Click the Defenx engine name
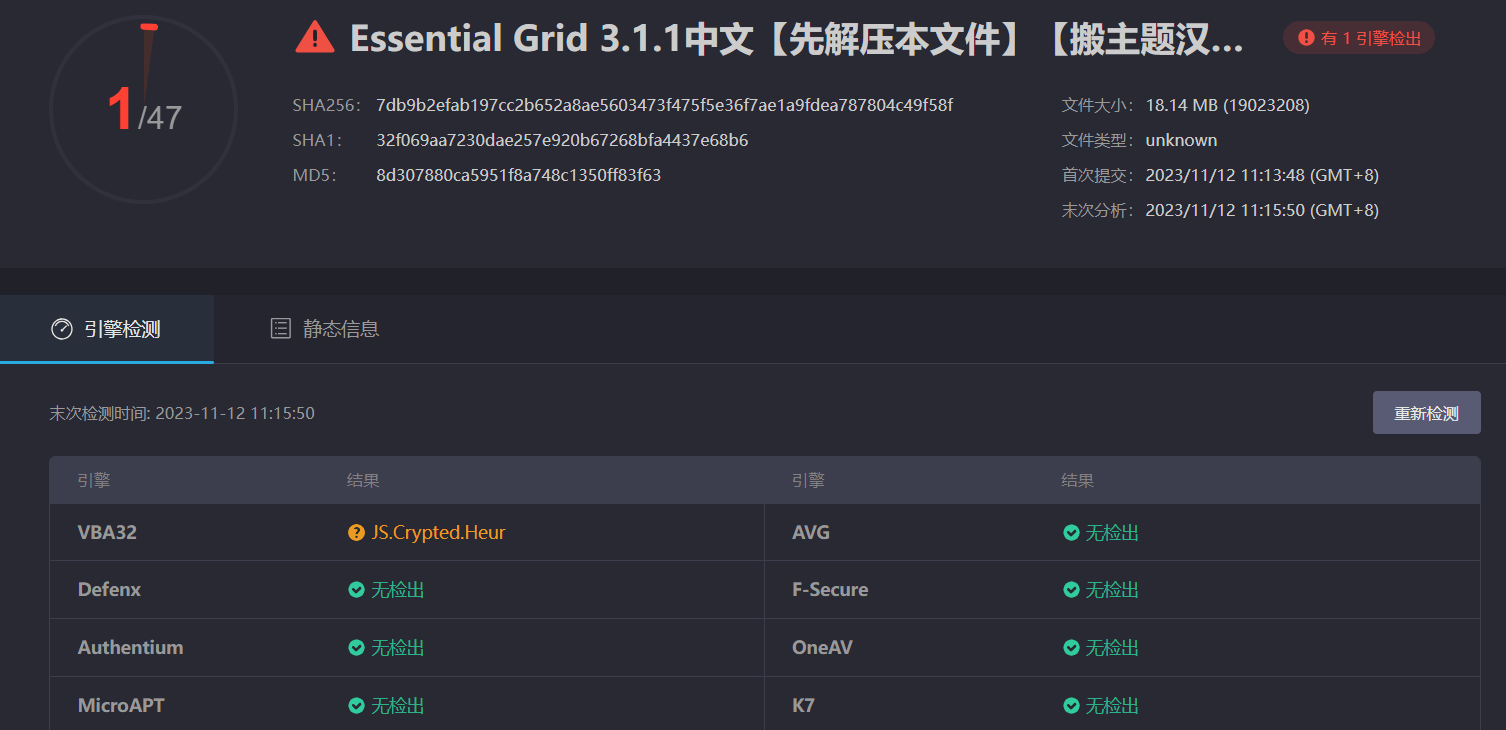 point(110,590)
